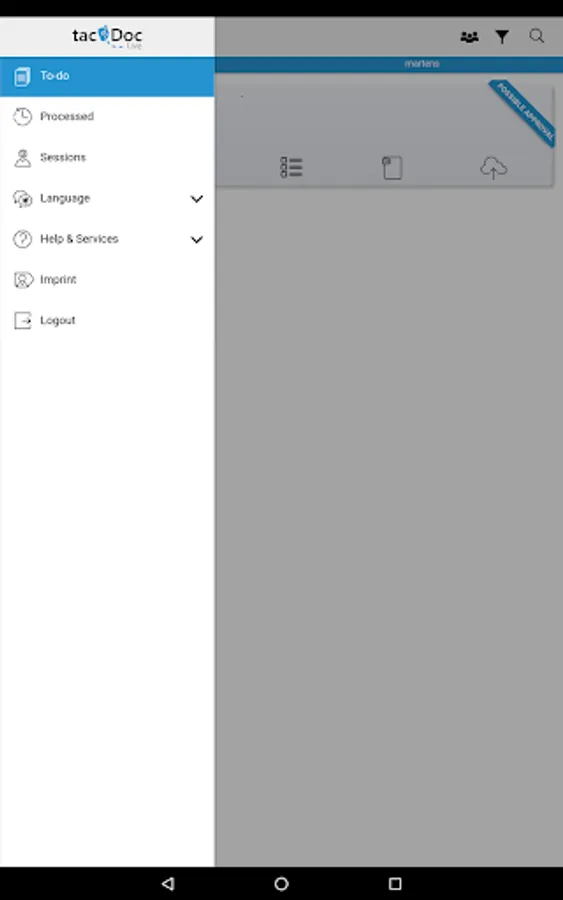Log out using Logout entry
The image size is (563, 900).
(107, 320)
